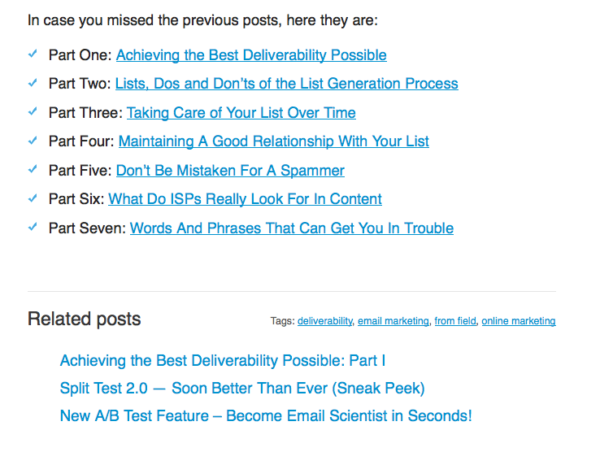This screenshot has width=600, height=452.
Task: Click checkmark icon beside Part Five
Action: tap(33, 169)
